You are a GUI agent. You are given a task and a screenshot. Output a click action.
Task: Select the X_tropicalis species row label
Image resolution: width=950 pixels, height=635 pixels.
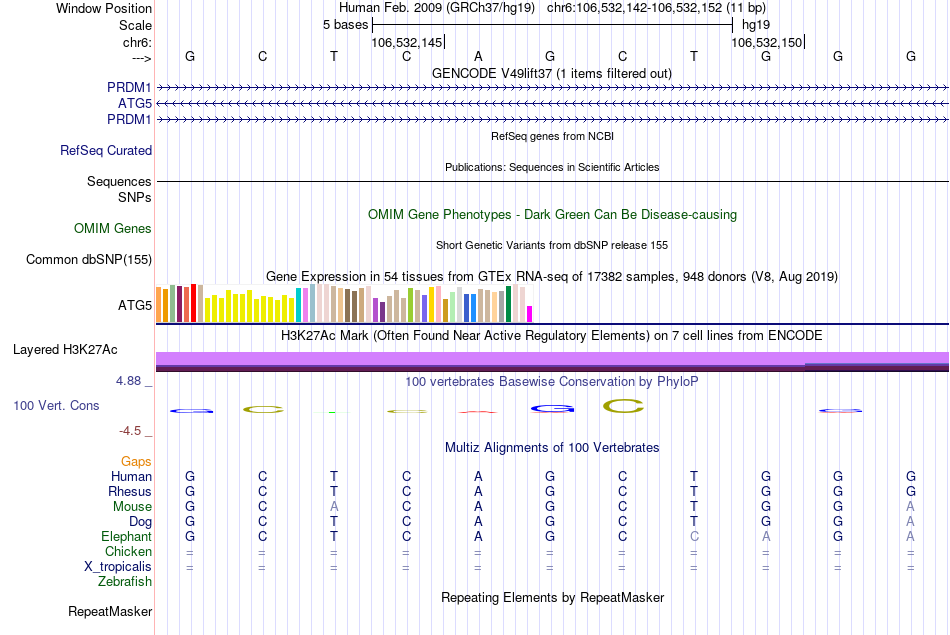click(118, 567)
